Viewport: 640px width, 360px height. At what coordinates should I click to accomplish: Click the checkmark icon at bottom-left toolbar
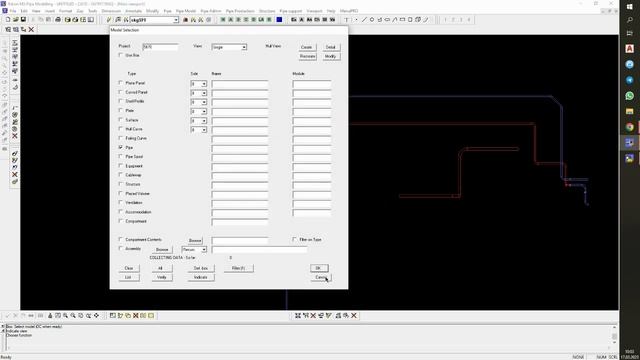point(7,316)
